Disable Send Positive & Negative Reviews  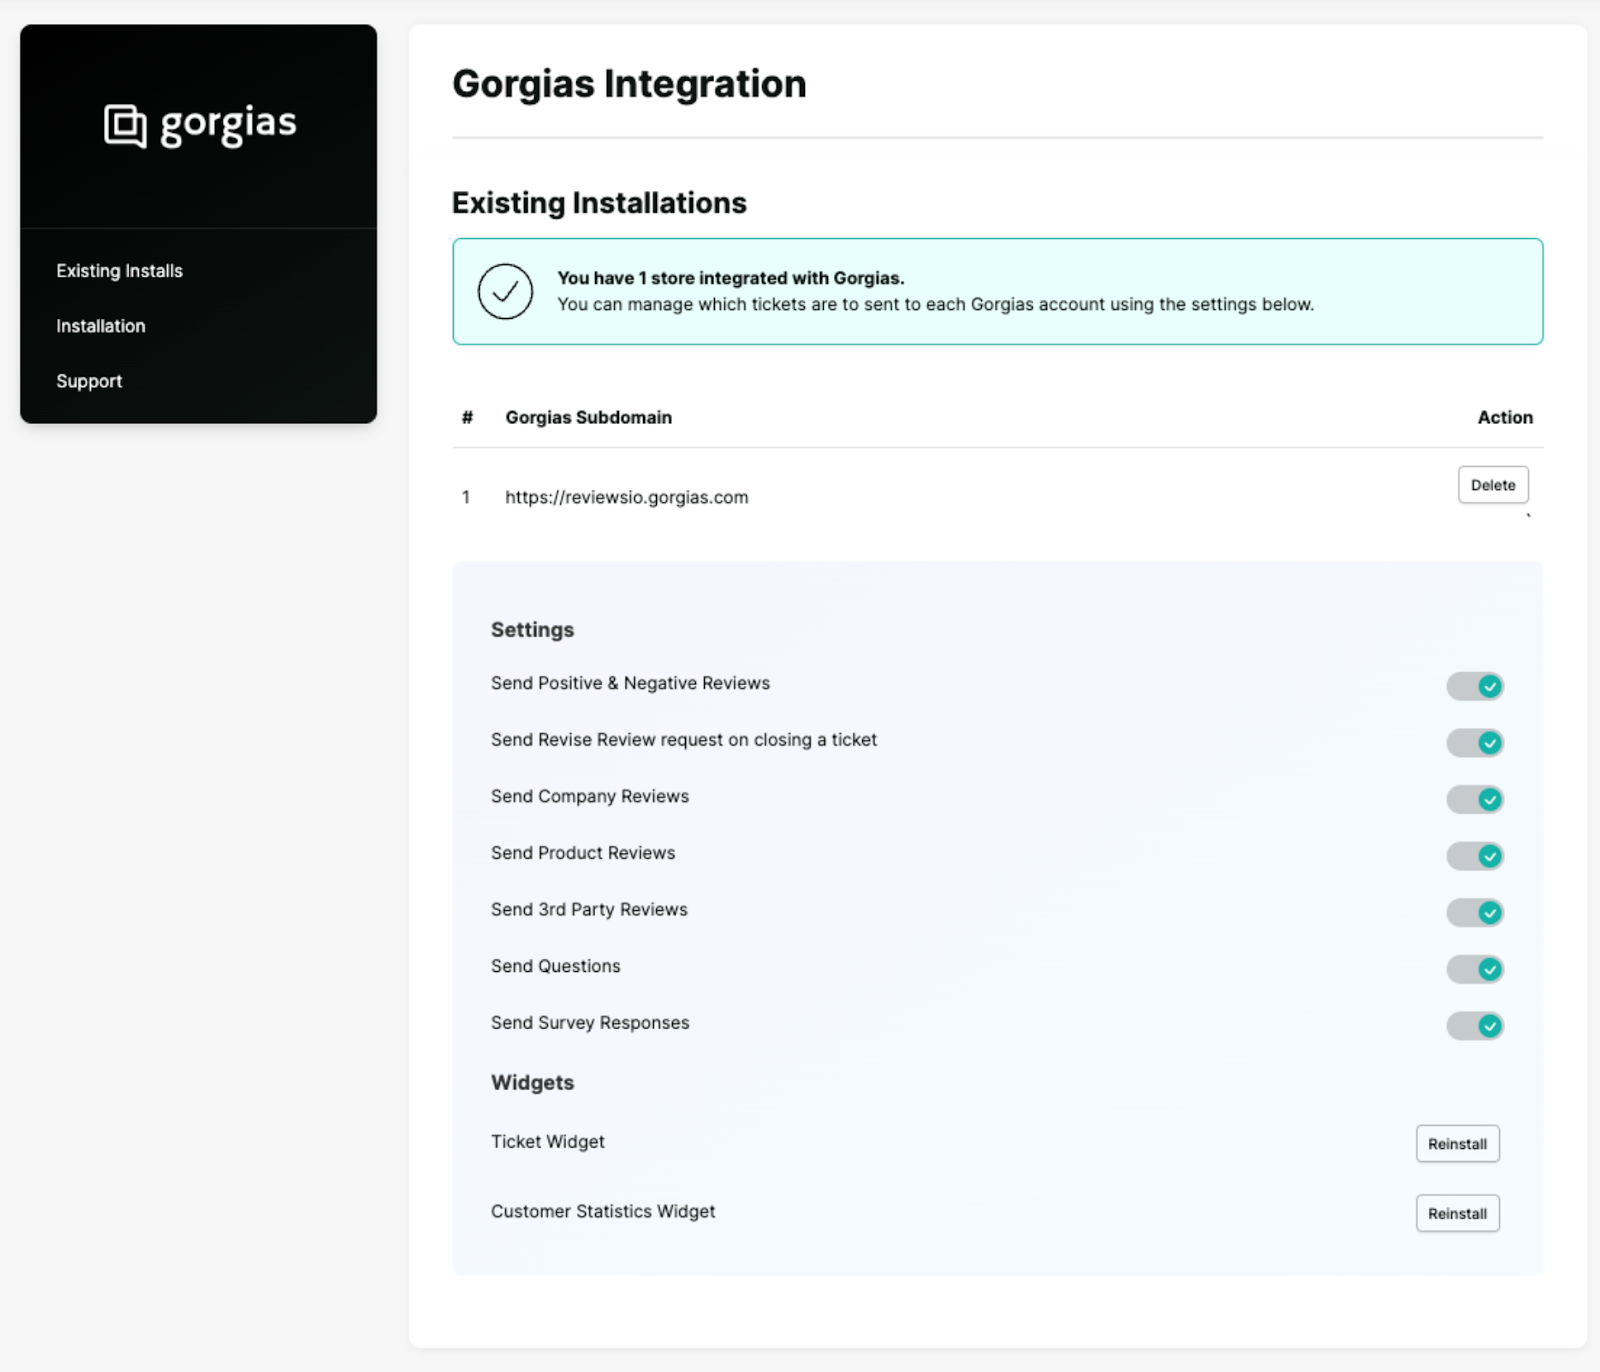pos(1474,686)
